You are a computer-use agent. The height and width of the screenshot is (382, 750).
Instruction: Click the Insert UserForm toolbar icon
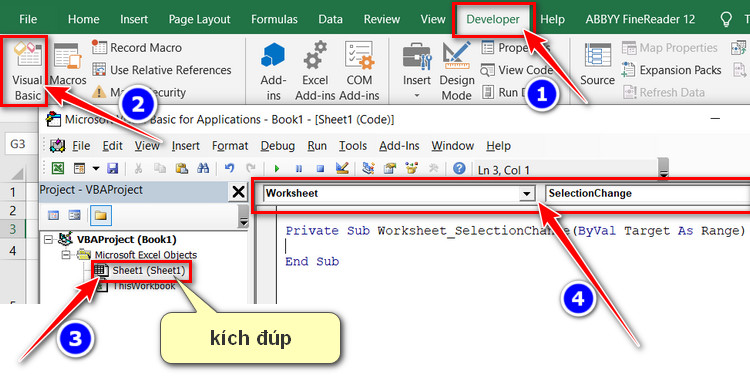click(79, 168)
